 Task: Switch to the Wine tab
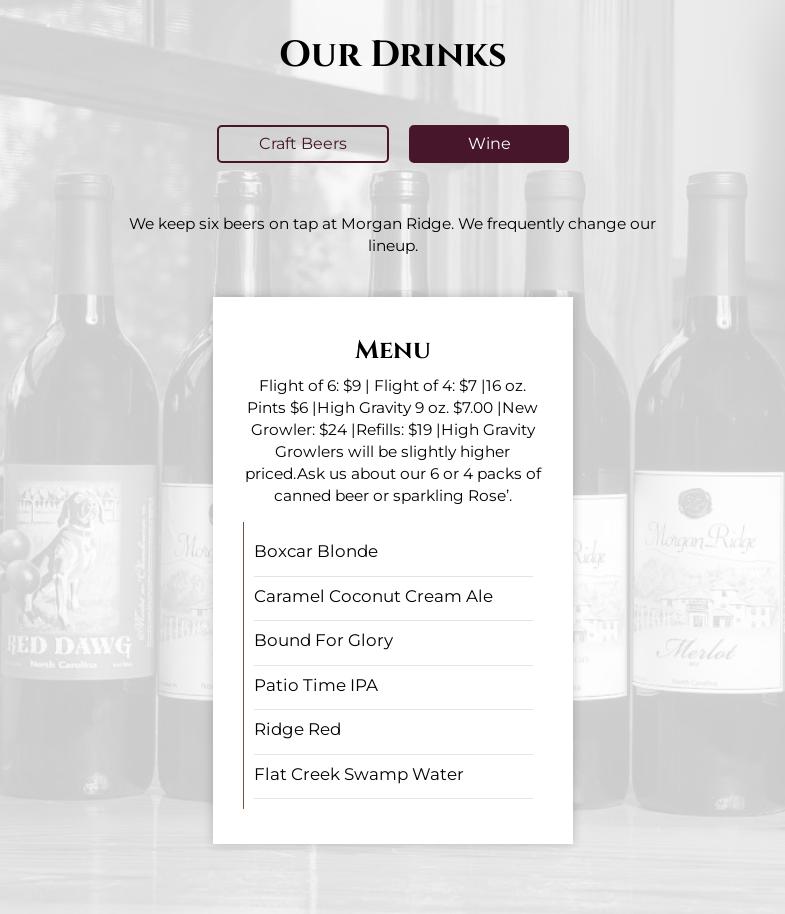click(488, 144)
